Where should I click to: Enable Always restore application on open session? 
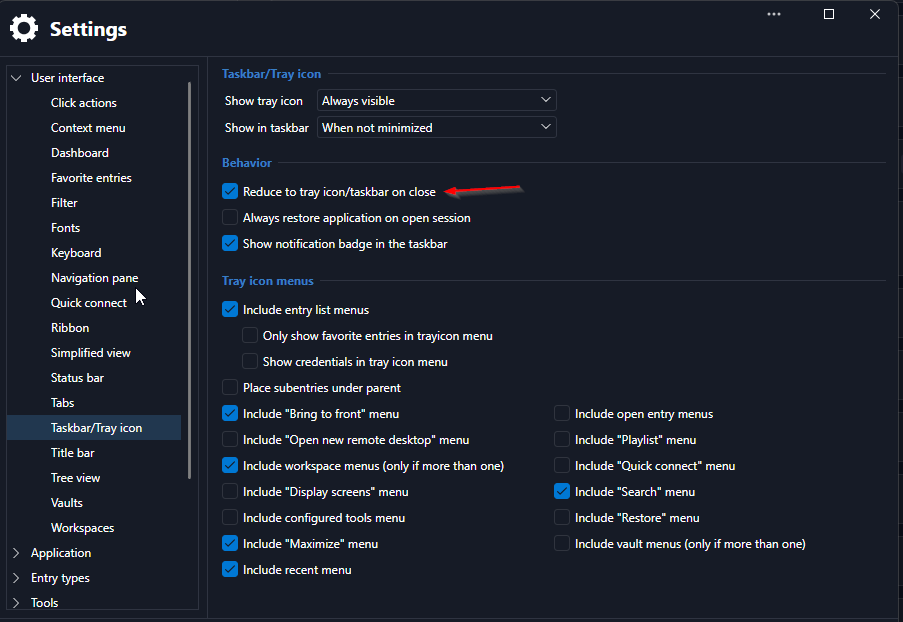coord(230,217)
